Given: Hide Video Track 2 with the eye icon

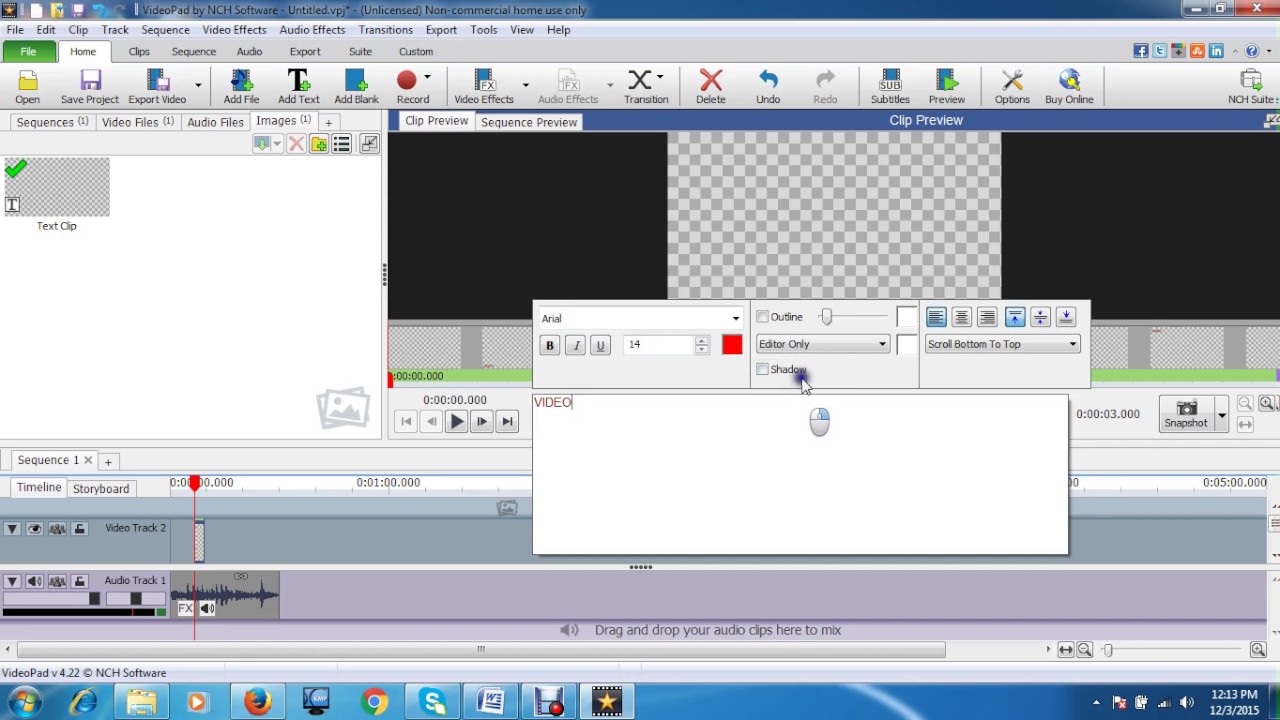Looking at the screenshot, I should tap(34, 528).
